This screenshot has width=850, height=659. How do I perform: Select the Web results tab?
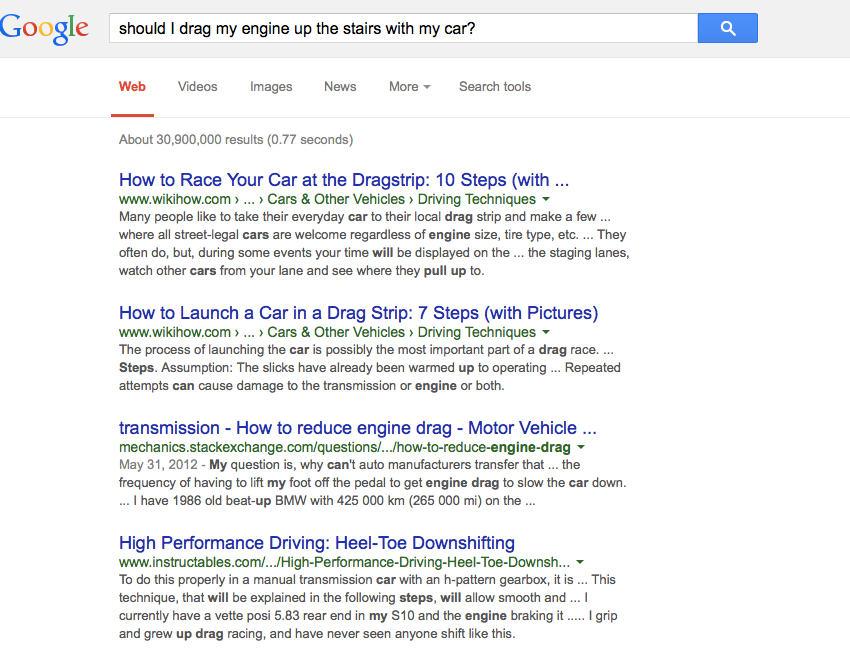(x=132, y=87)
